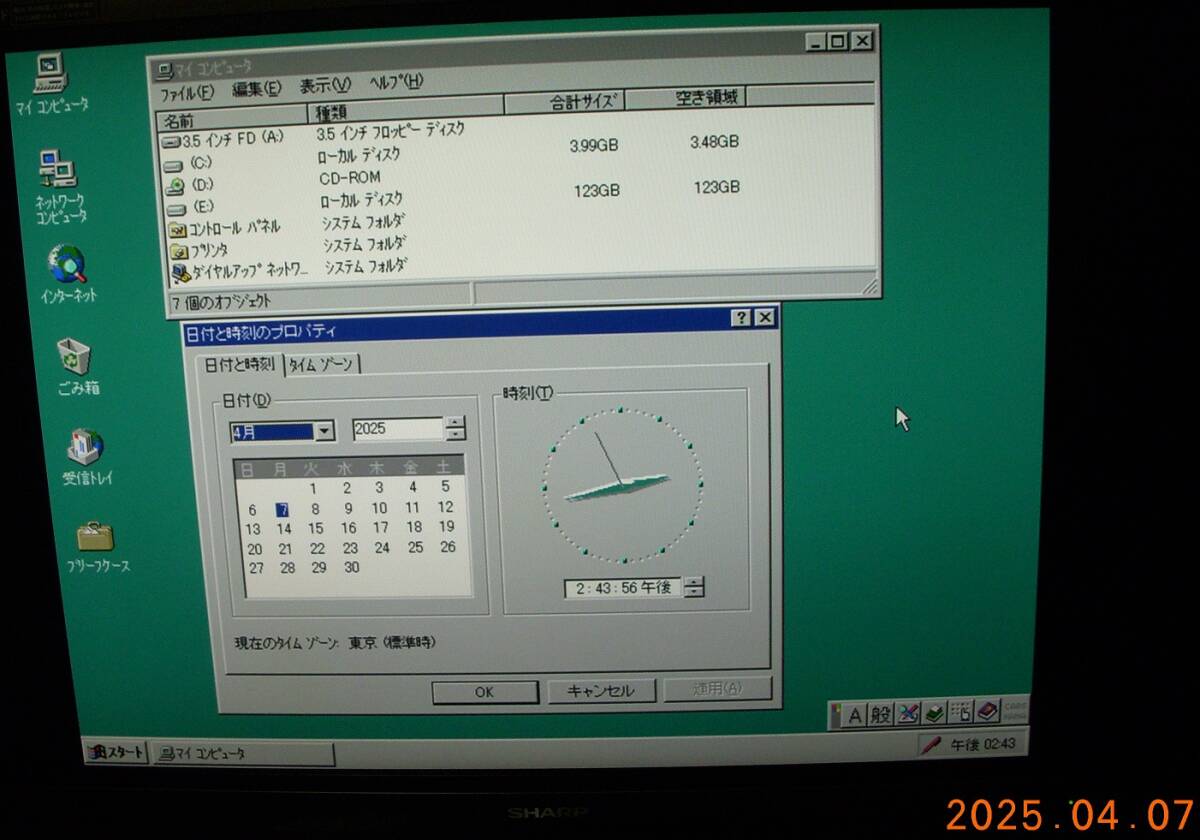
Task: Click the year input field showing 2025
Action: (x=399, y=429)
